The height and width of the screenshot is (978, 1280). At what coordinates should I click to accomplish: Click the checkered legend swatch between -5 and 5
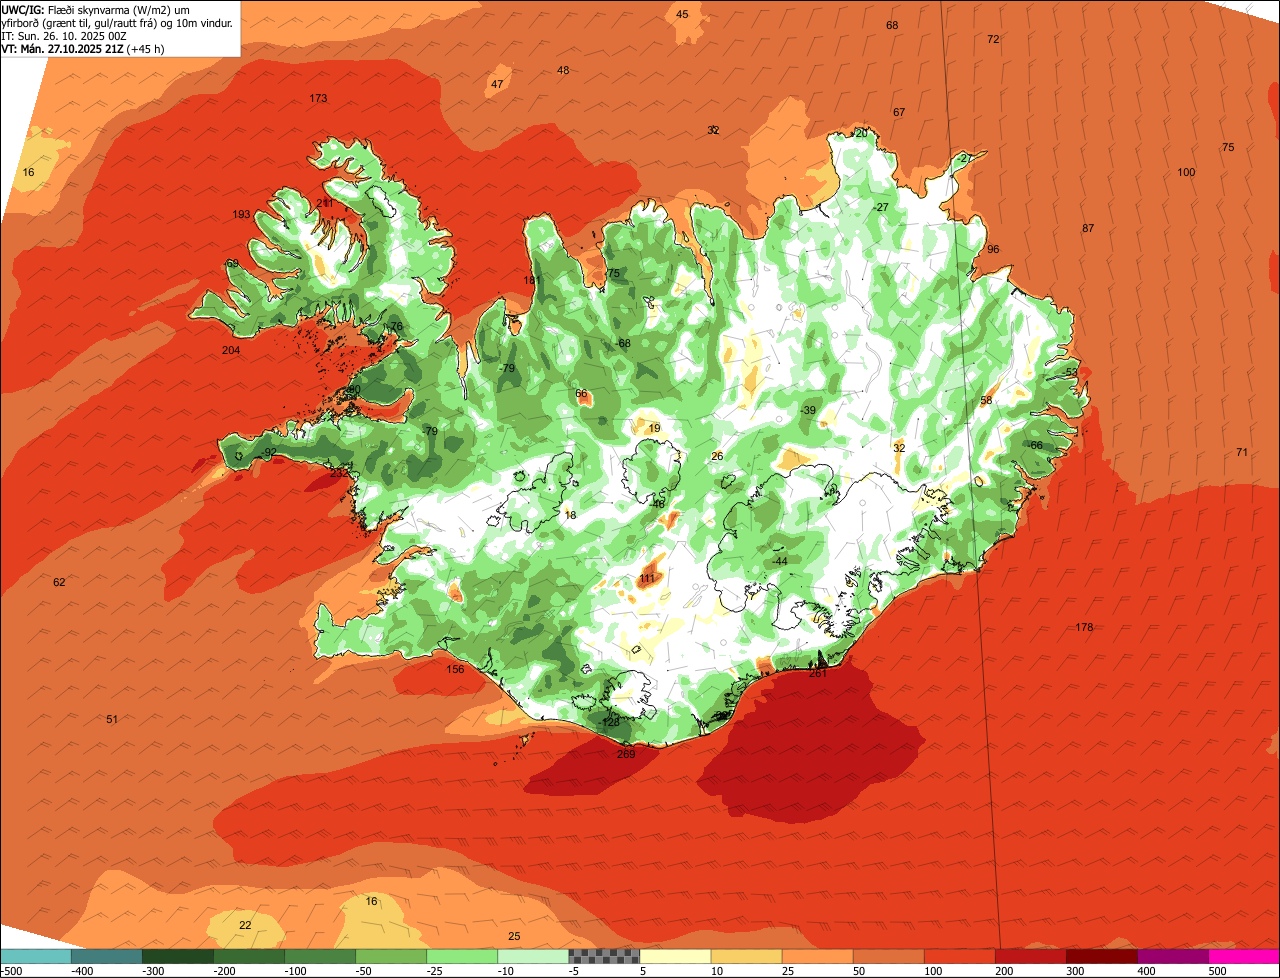(604, 956)
